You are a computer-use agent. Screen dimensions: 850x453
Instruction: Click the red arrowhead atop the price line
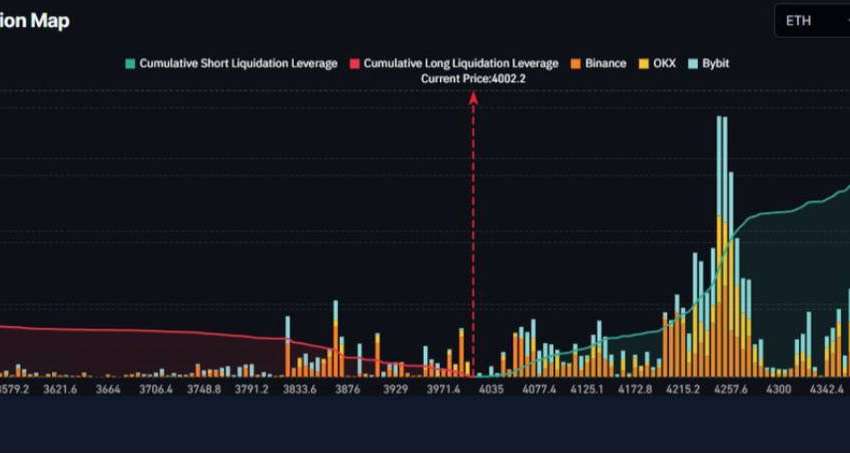coord(473,98)
